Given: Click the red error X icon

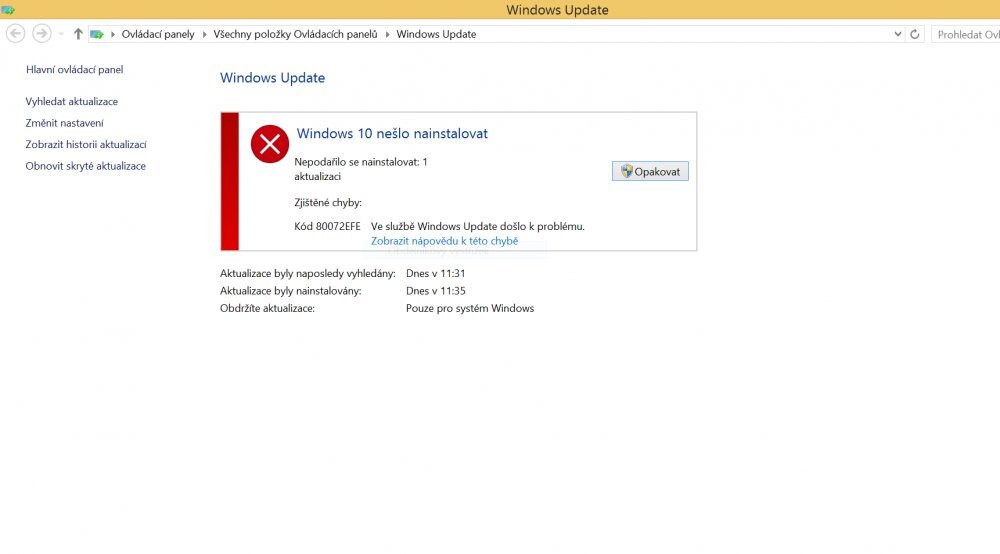Looking at the screenshot, I should 269,144.
